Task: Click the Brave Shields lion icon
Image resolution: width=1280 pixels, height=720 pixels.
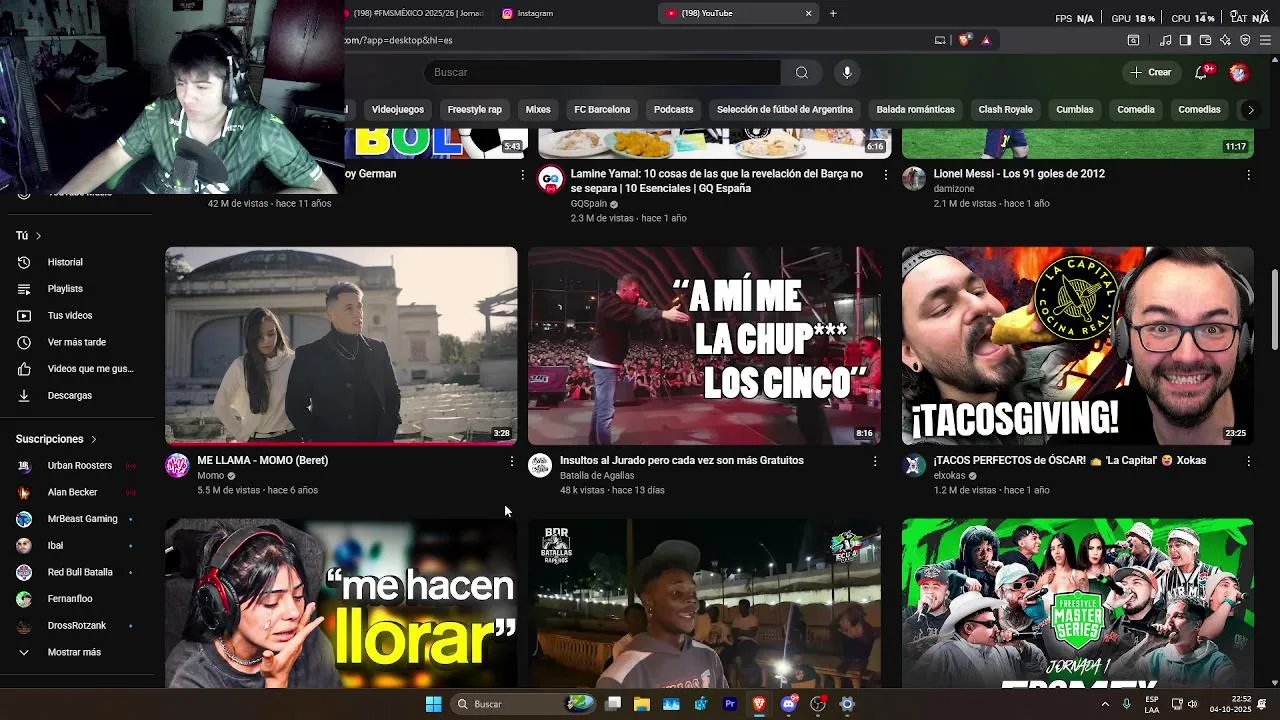Action: coord(964,40)
